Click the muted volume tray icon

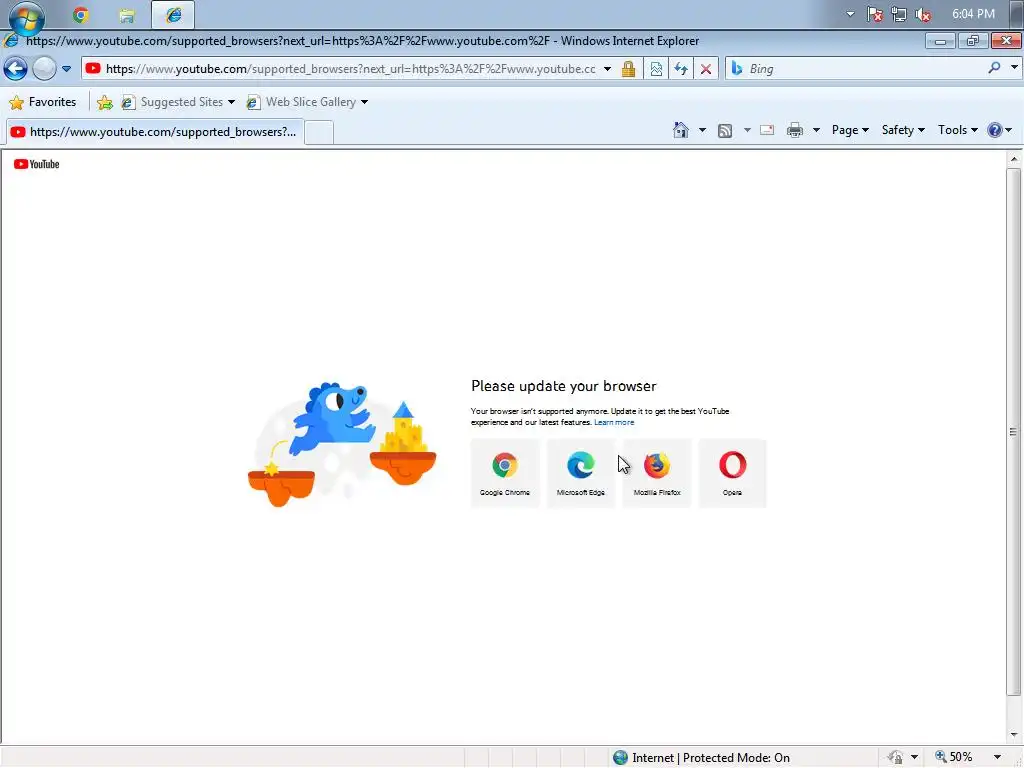tap(923, 14)
